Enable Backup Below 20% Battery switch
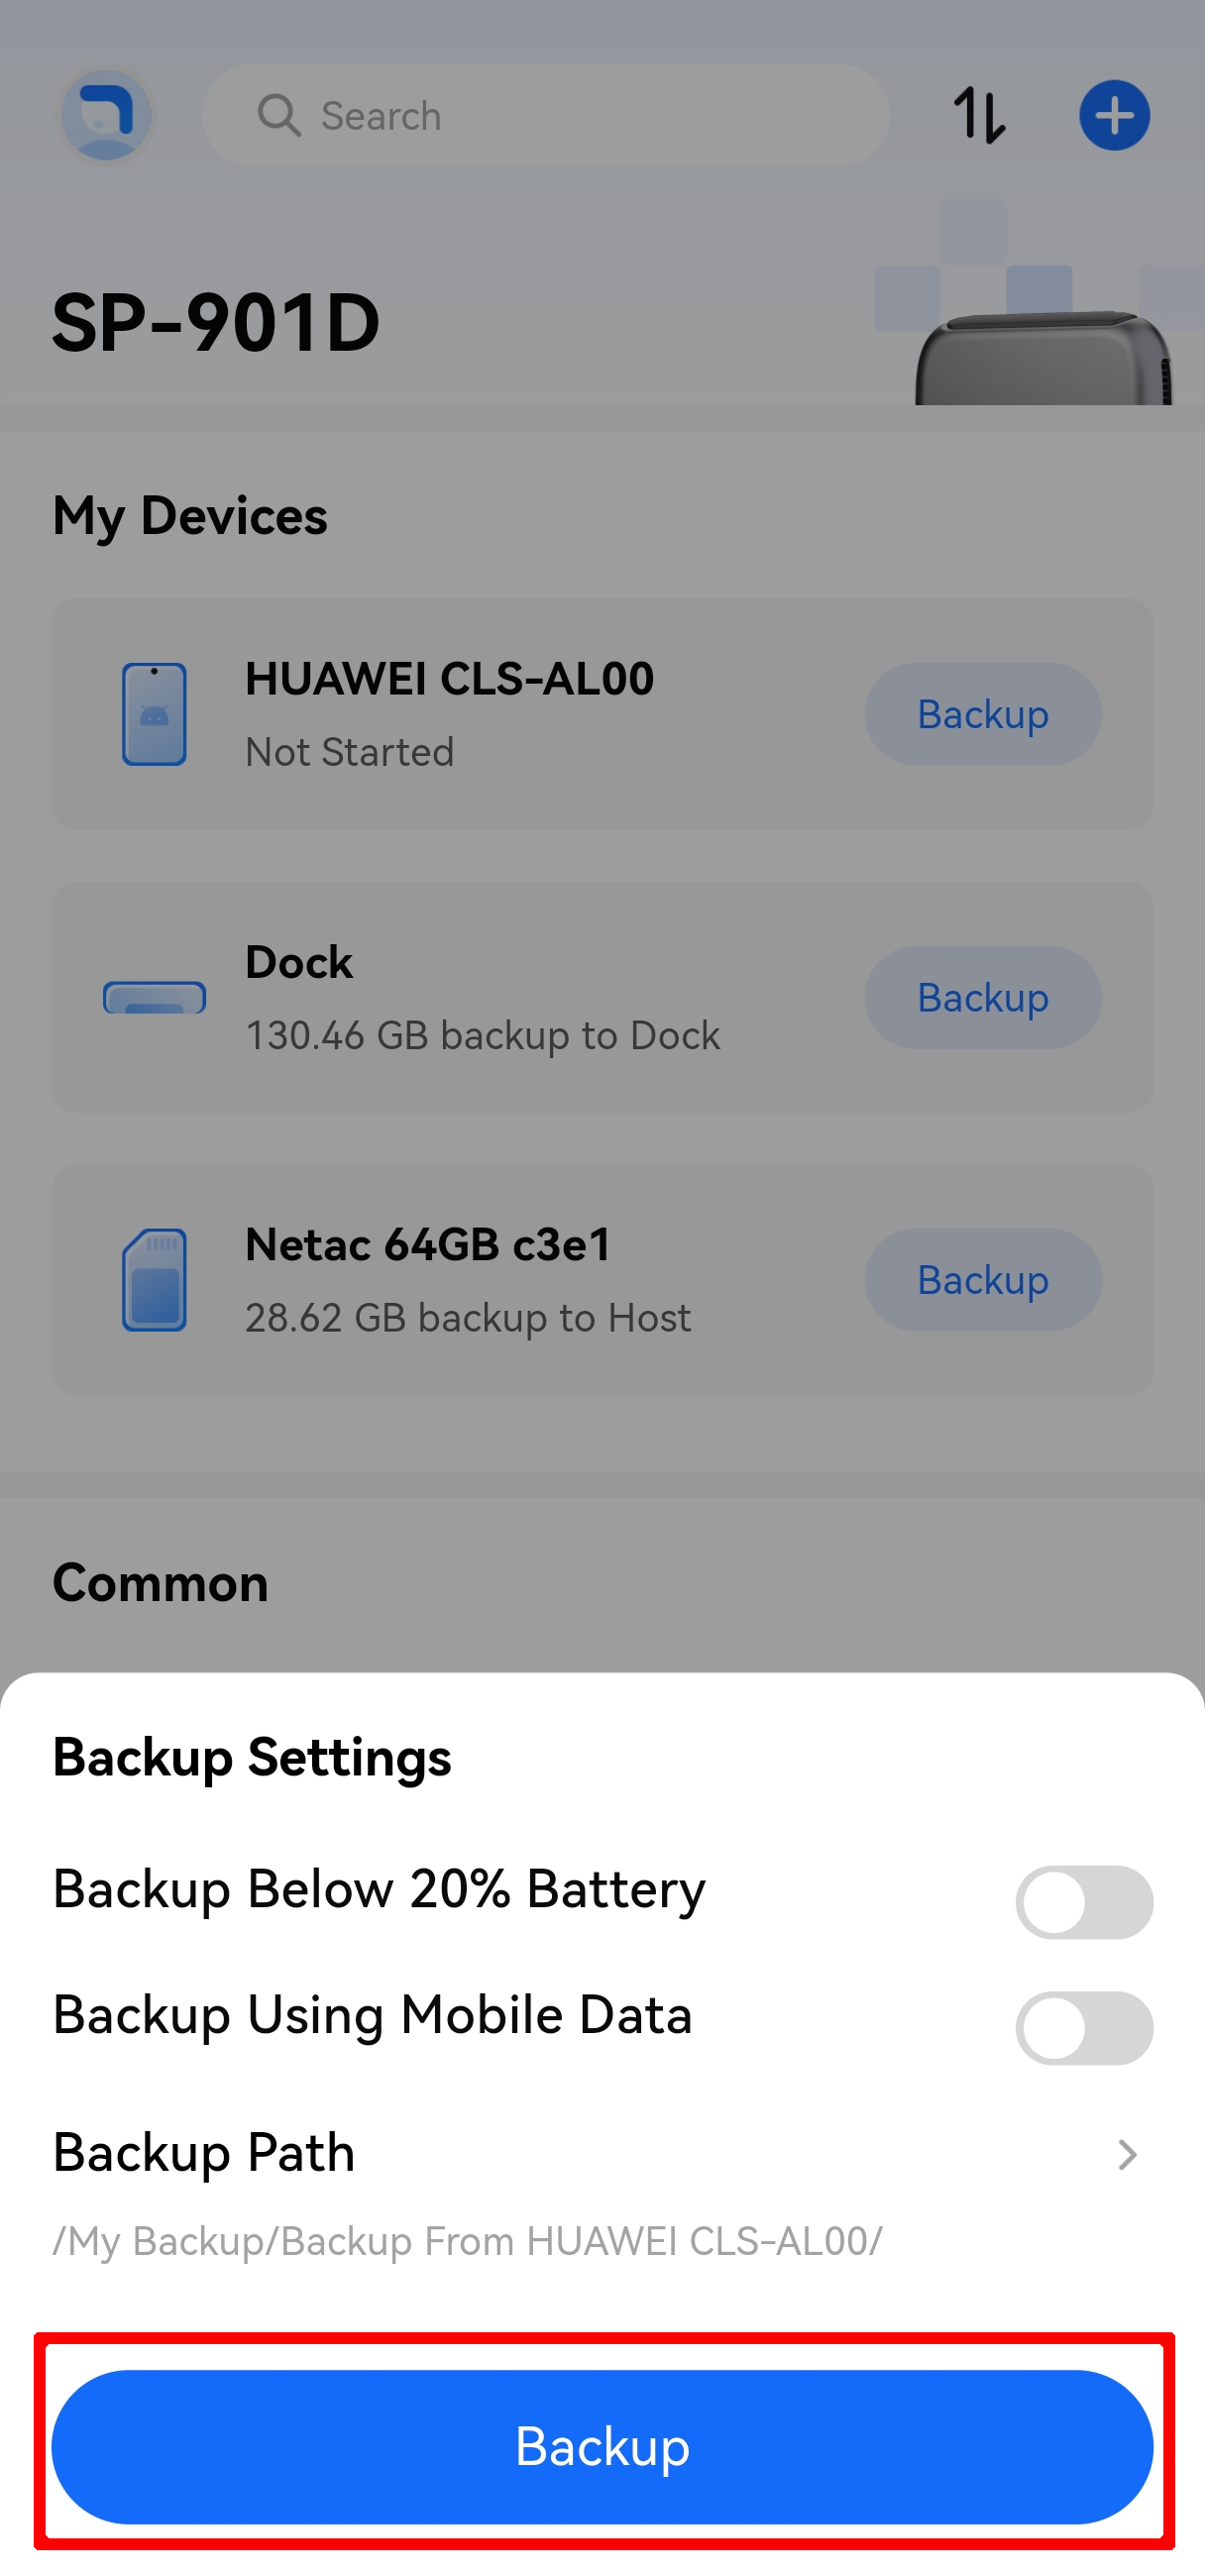1205x2576 pixels. point(1083,1902)
